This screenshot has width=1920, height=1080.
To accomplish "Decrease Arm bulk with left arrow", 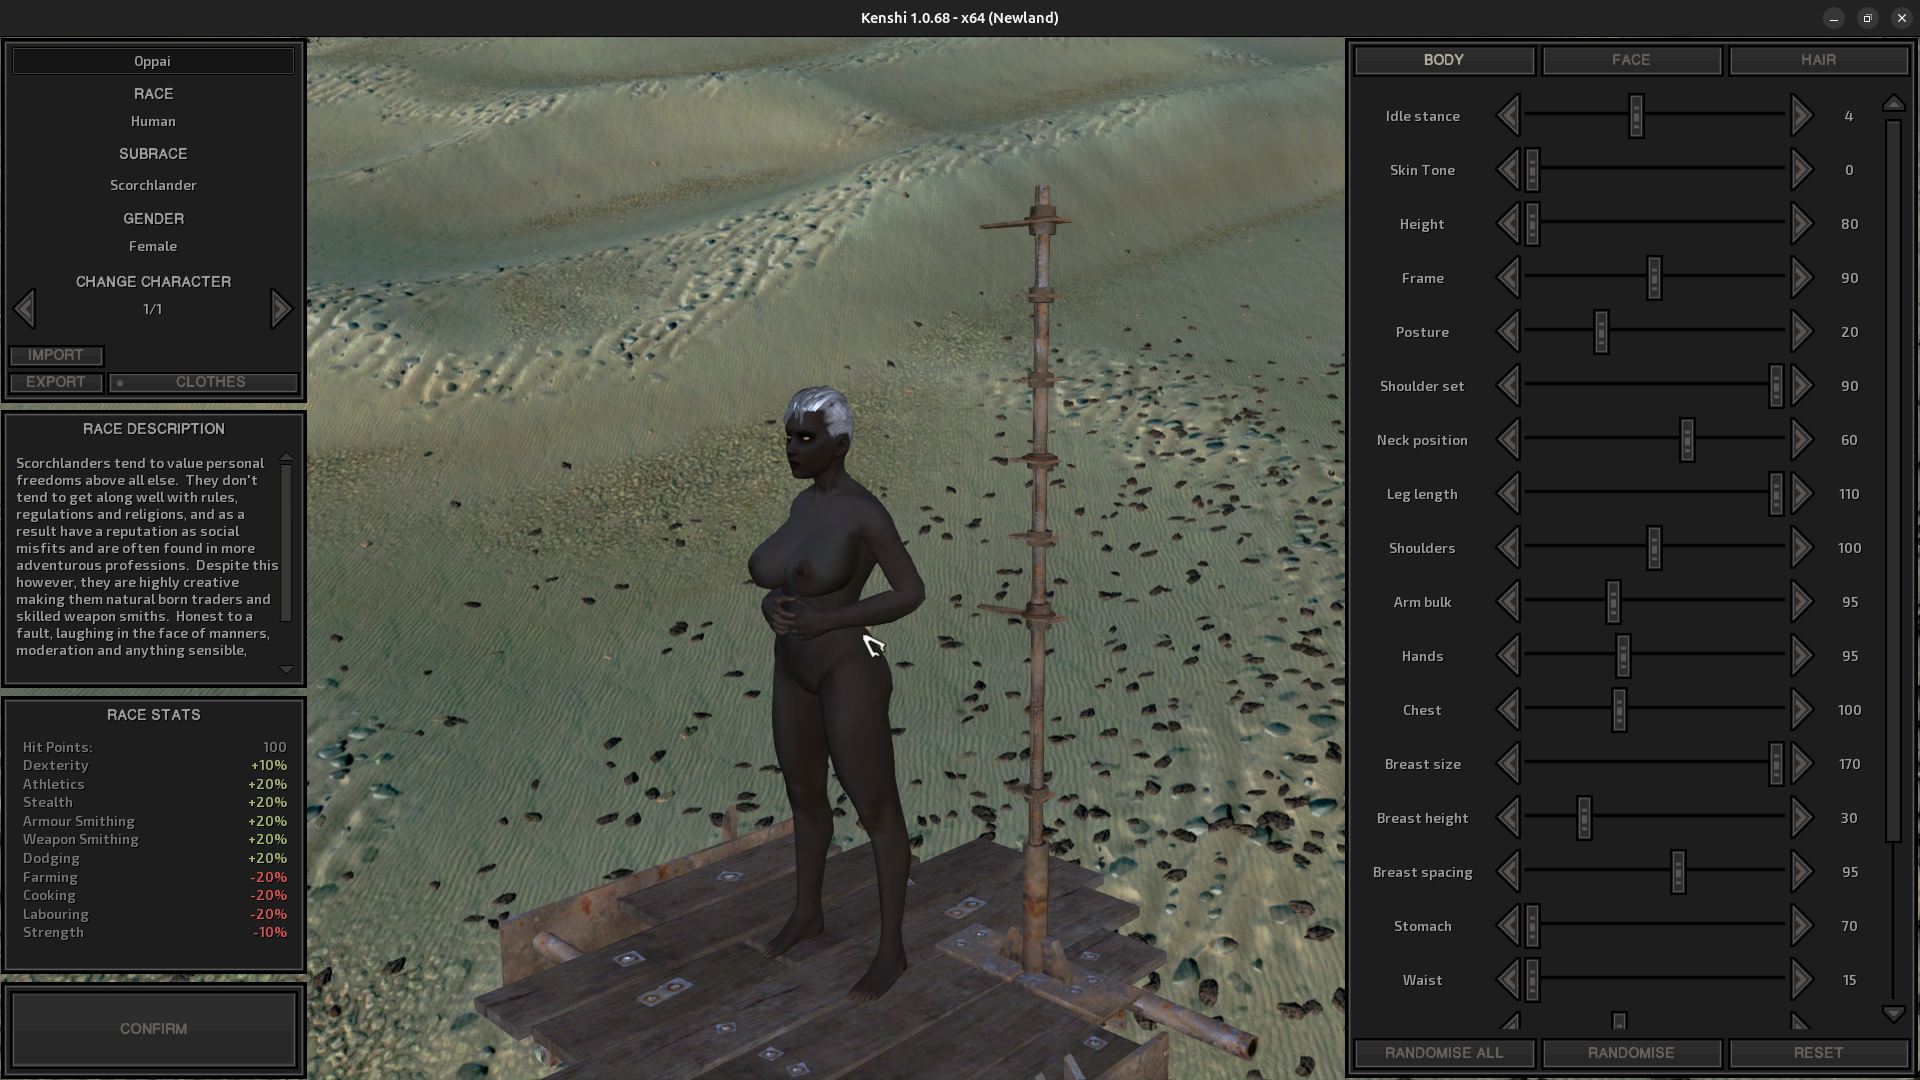I will [1508, 602].
